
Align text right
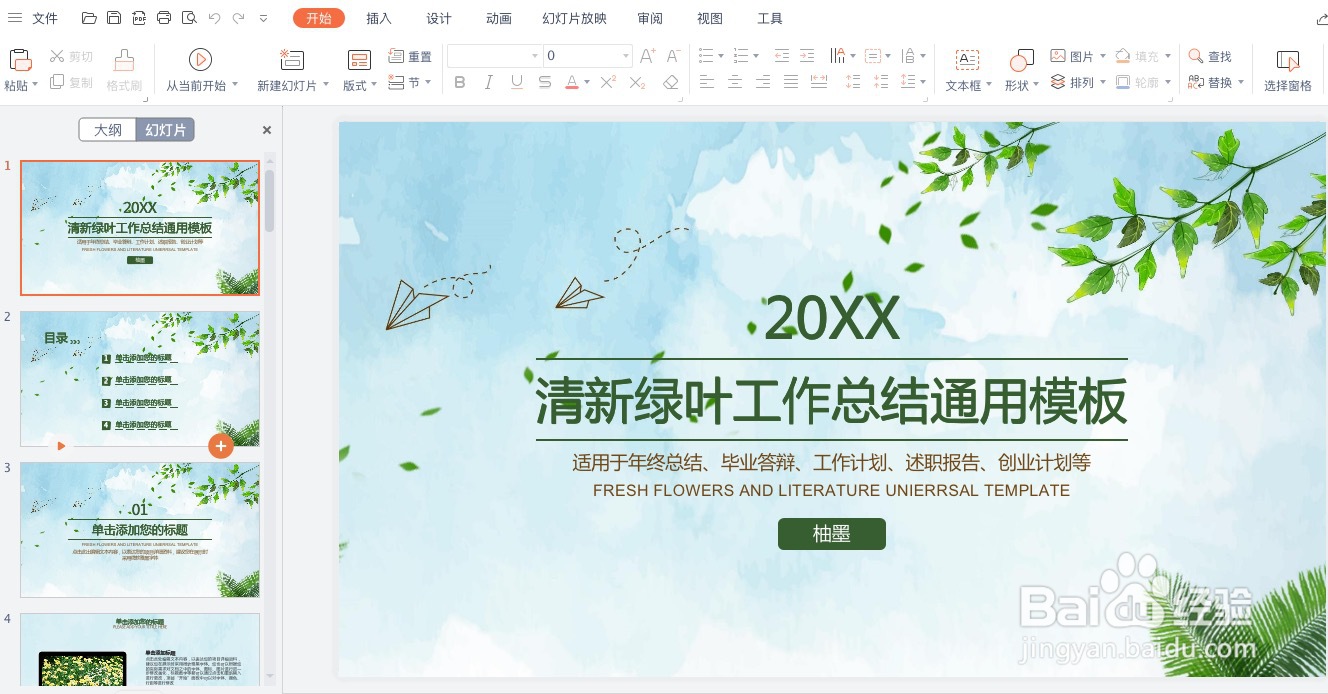pyautogui.click(x=763, y=82)
